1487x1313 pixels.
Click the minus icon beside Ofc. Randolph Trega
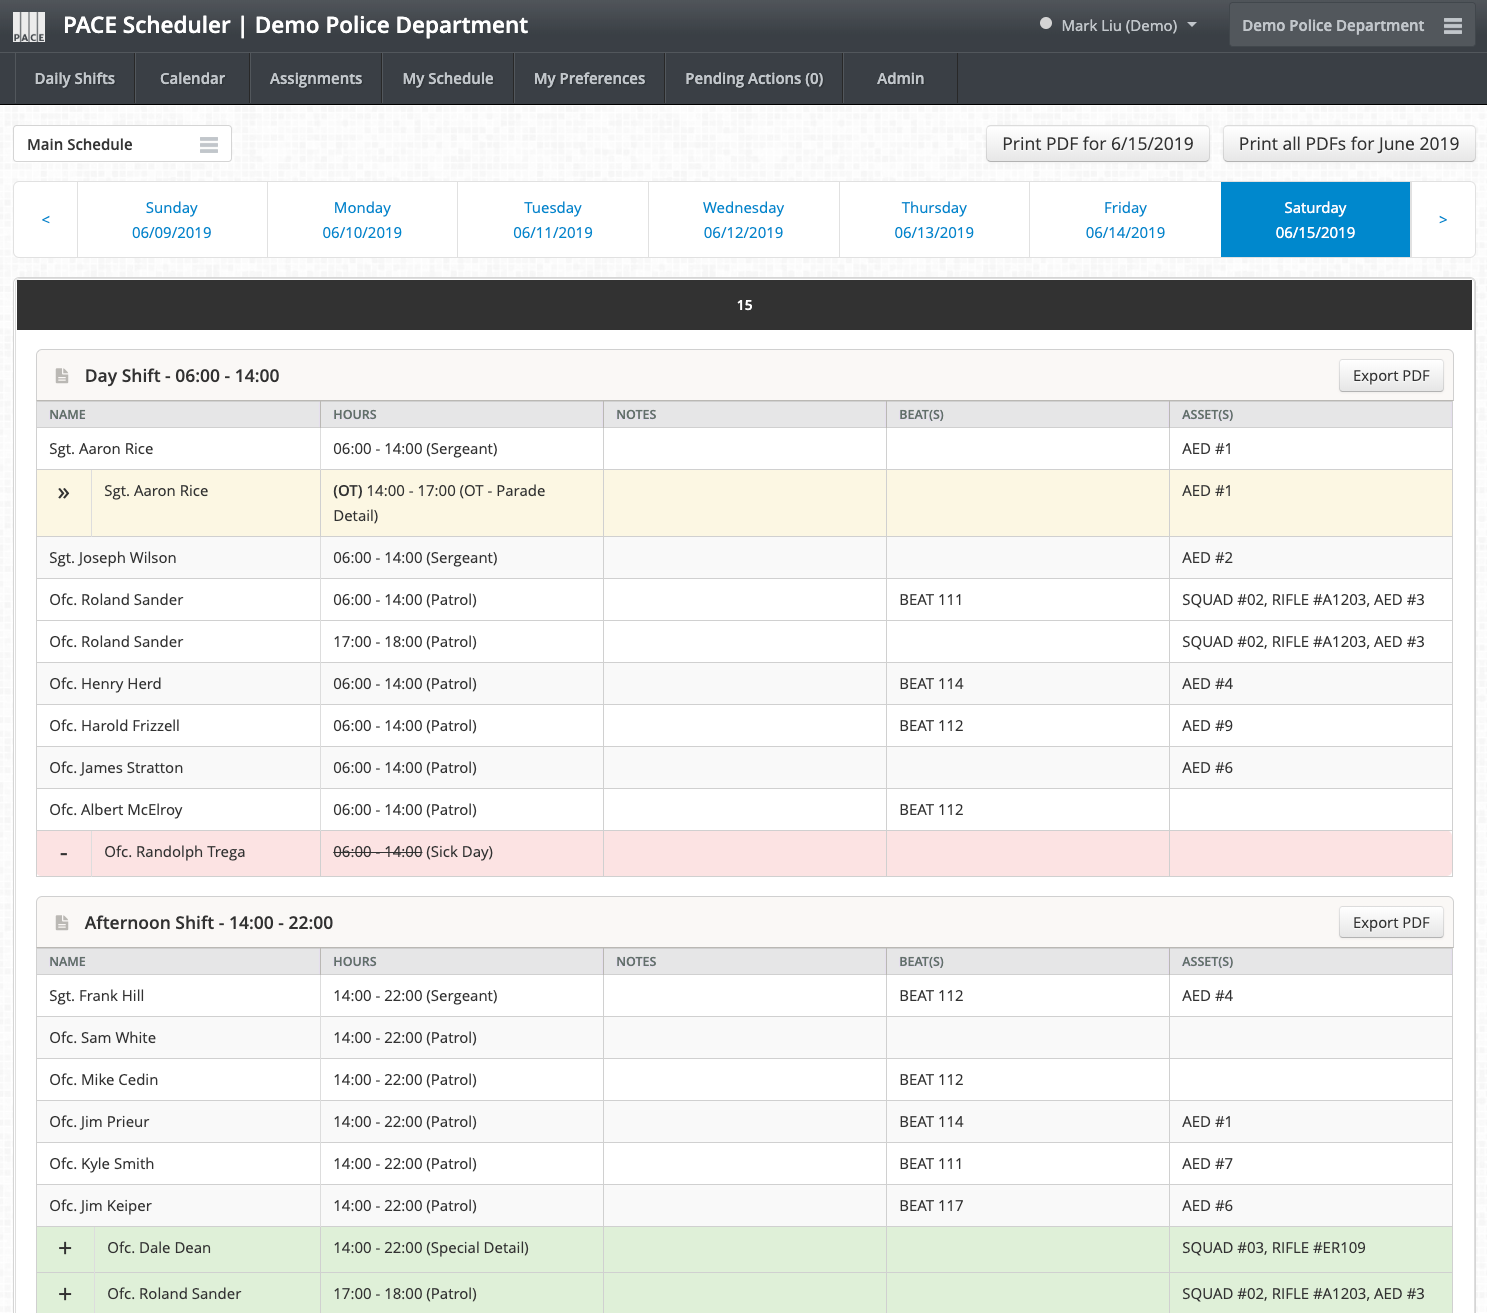tap(64, 853)
